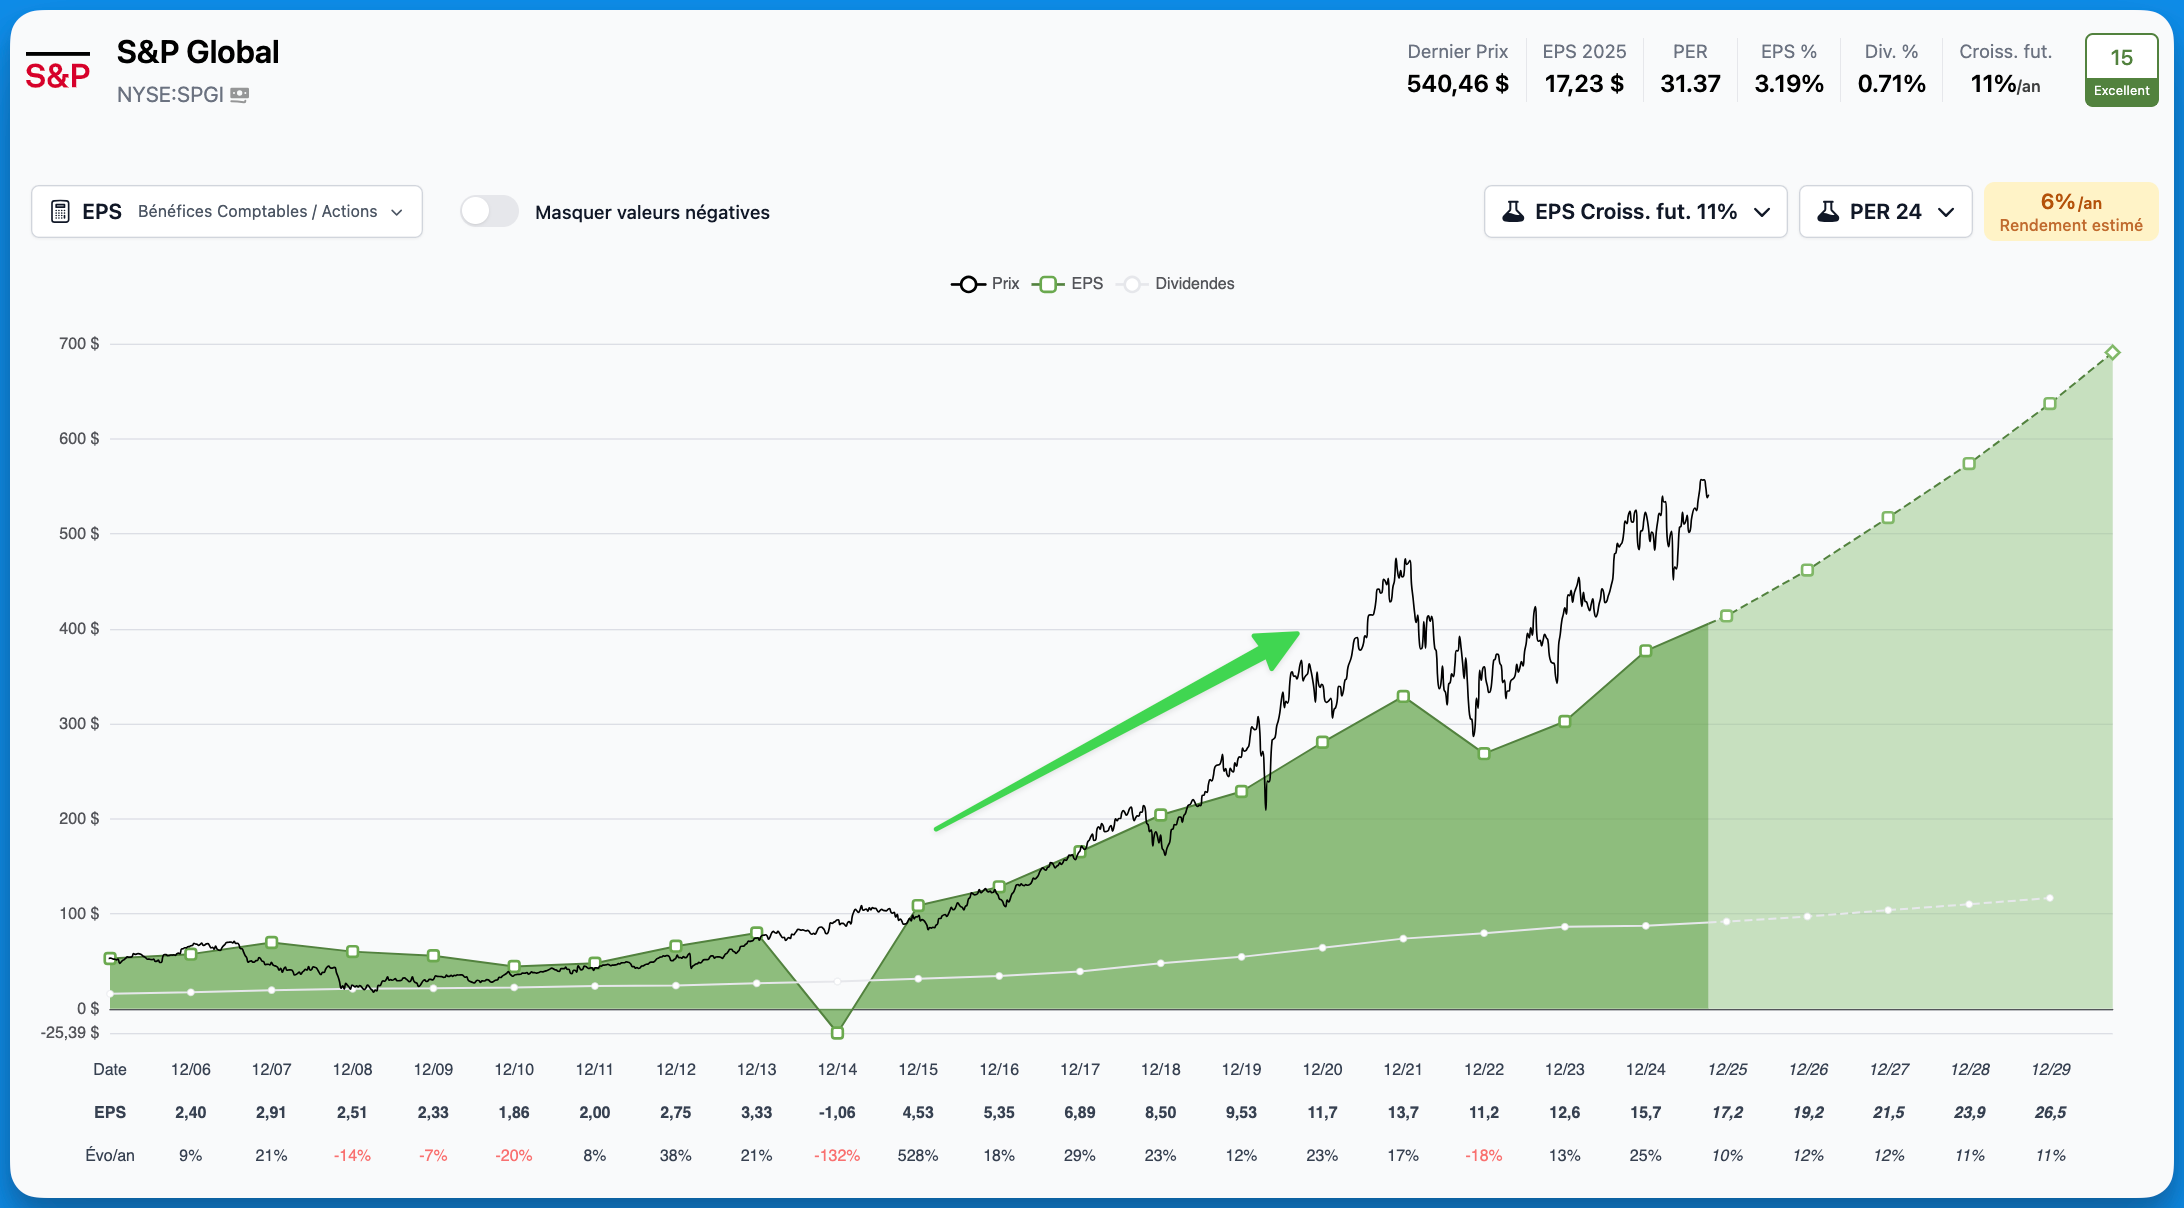The width and height of the screenshot is (2184, 1208).
Task: Click the green diamond marker ending the projection
Action: [x=2112, y=352]
